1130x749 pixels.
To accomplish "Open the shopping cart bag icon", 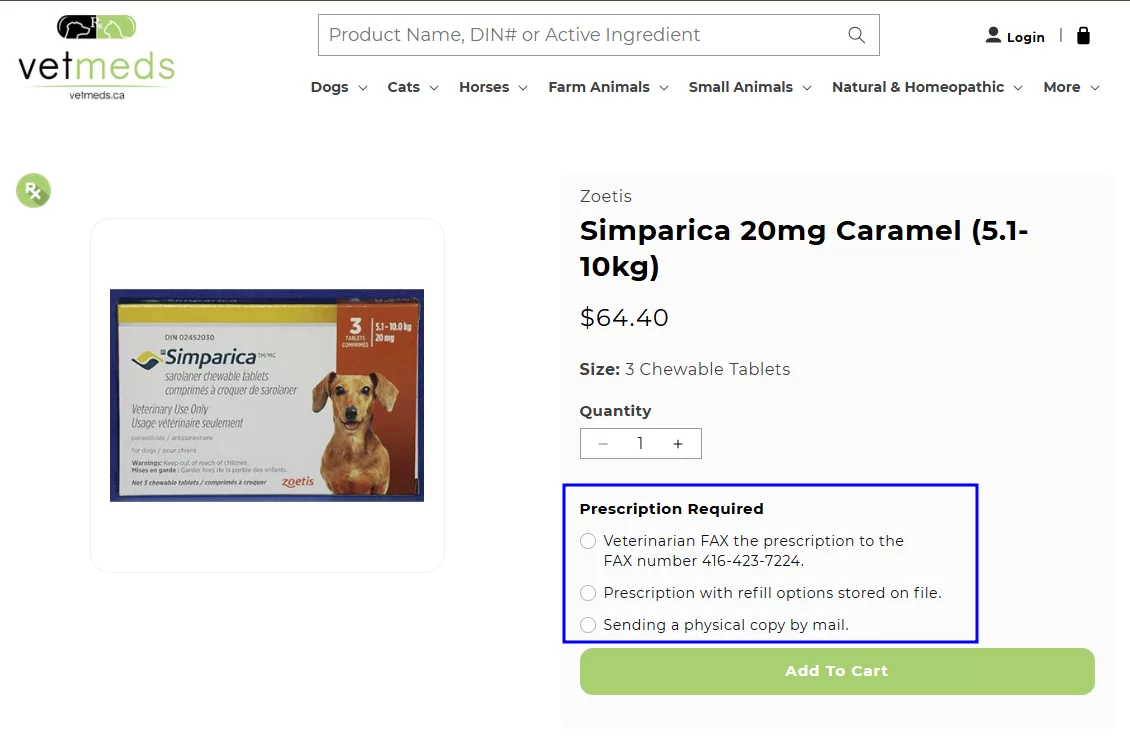I will [1084, 35].
